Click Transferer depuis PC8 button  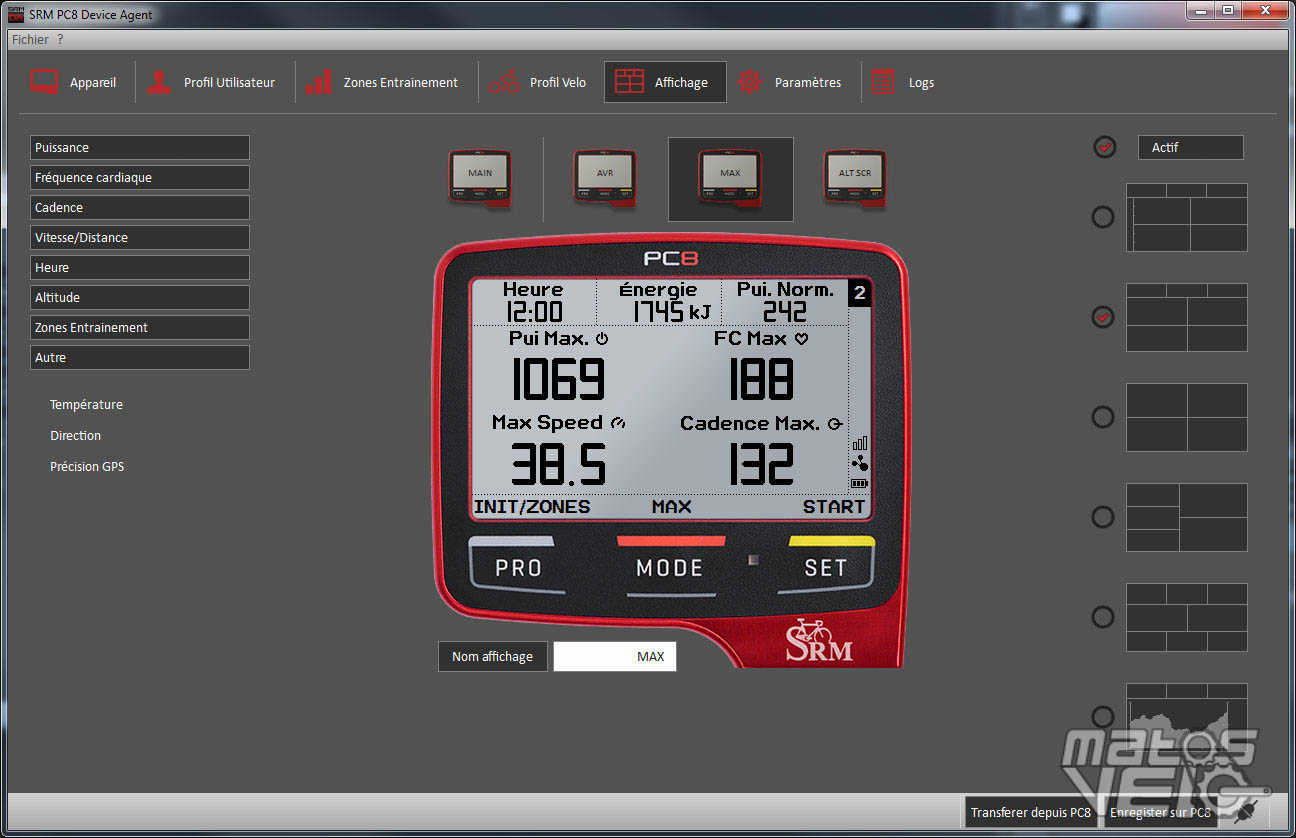[1031, 812]
